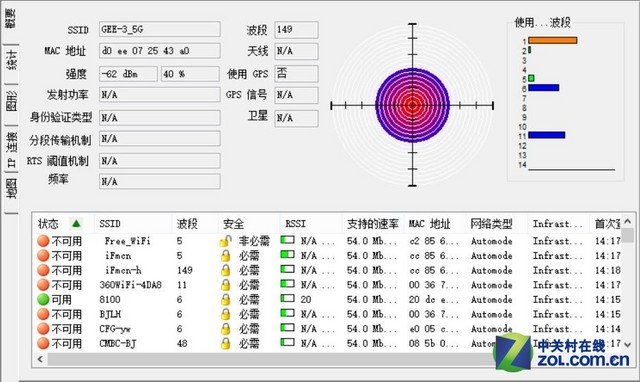
Task: Sort networks by 波段 column header
Action: (187, 224)
